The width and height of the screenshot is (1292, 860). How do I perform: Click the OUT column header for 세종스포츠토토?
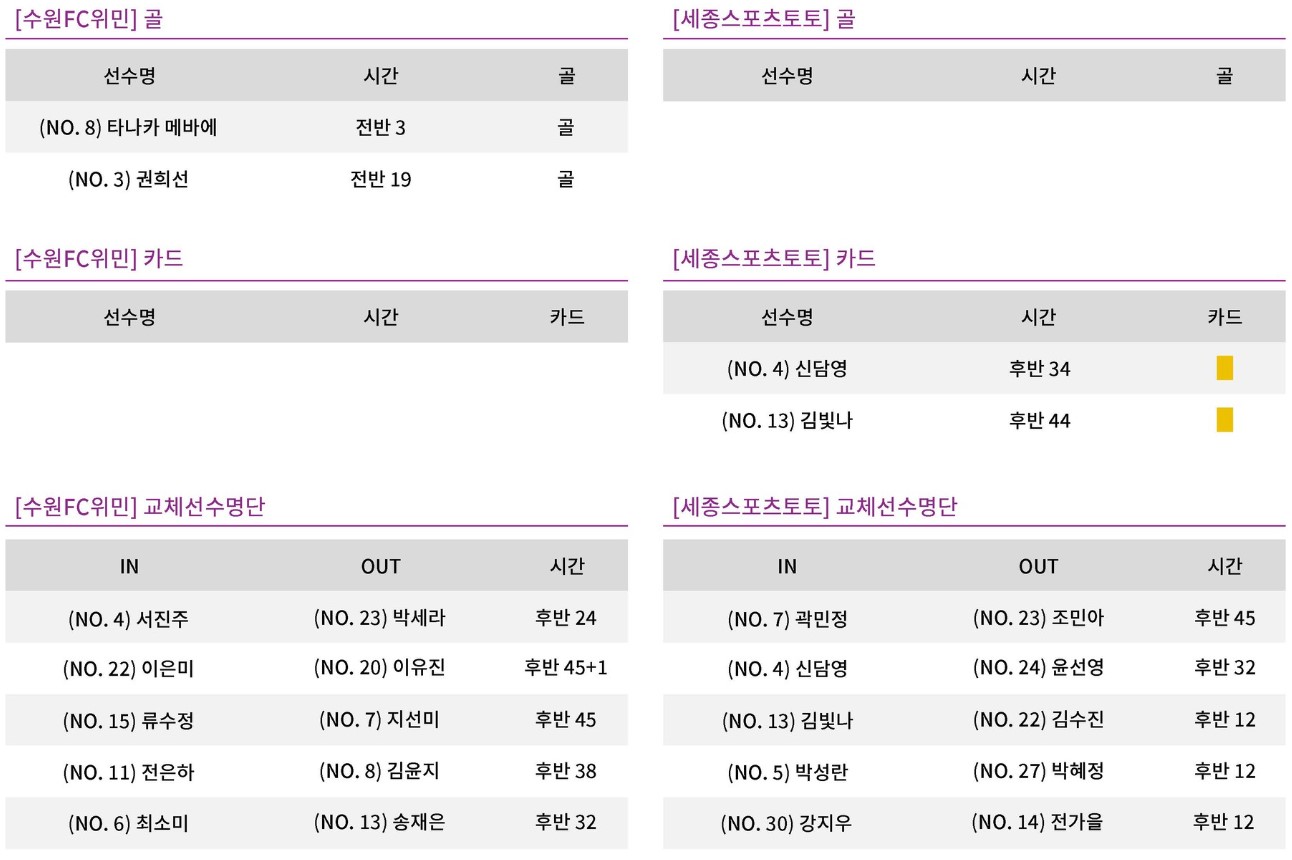(1038, 566)
